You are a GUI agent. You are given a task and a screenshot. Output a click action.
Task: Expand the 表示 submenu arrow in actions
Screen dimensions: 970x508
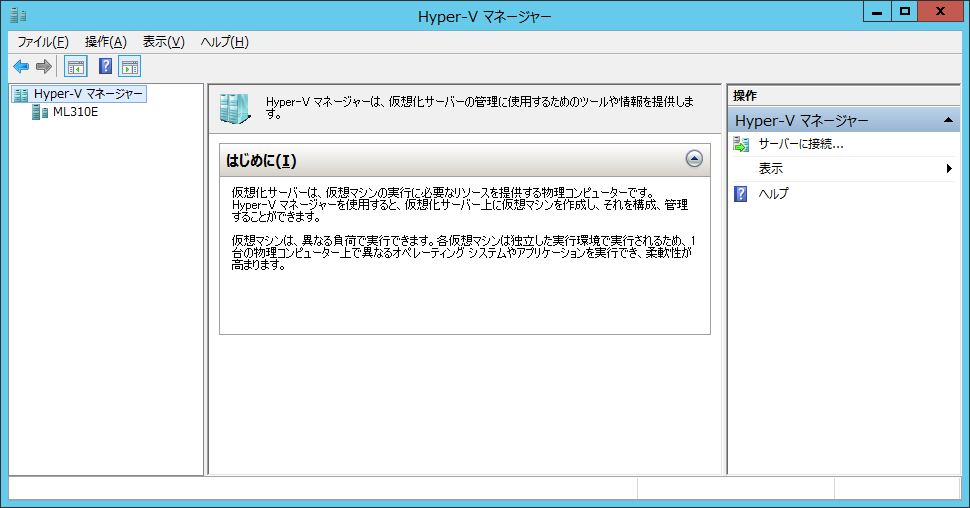pyautogui.click(x=949, y=169)
